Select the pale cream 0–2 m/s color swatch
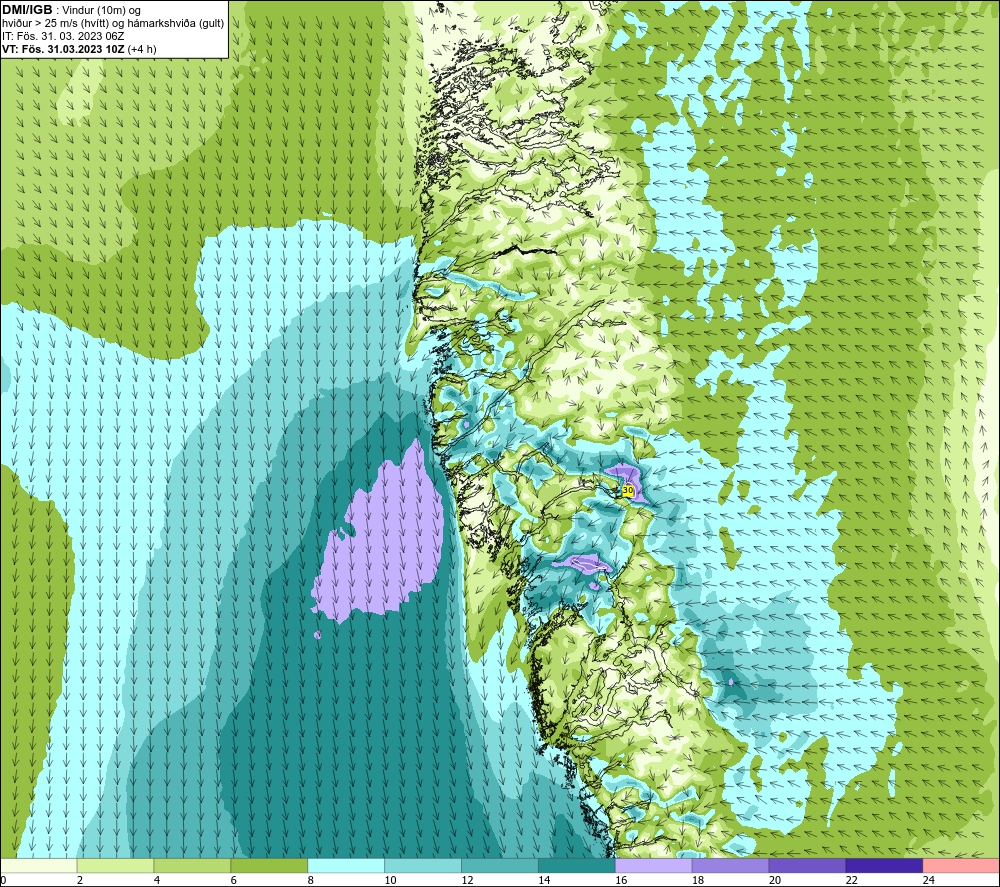 coord(38,866)
